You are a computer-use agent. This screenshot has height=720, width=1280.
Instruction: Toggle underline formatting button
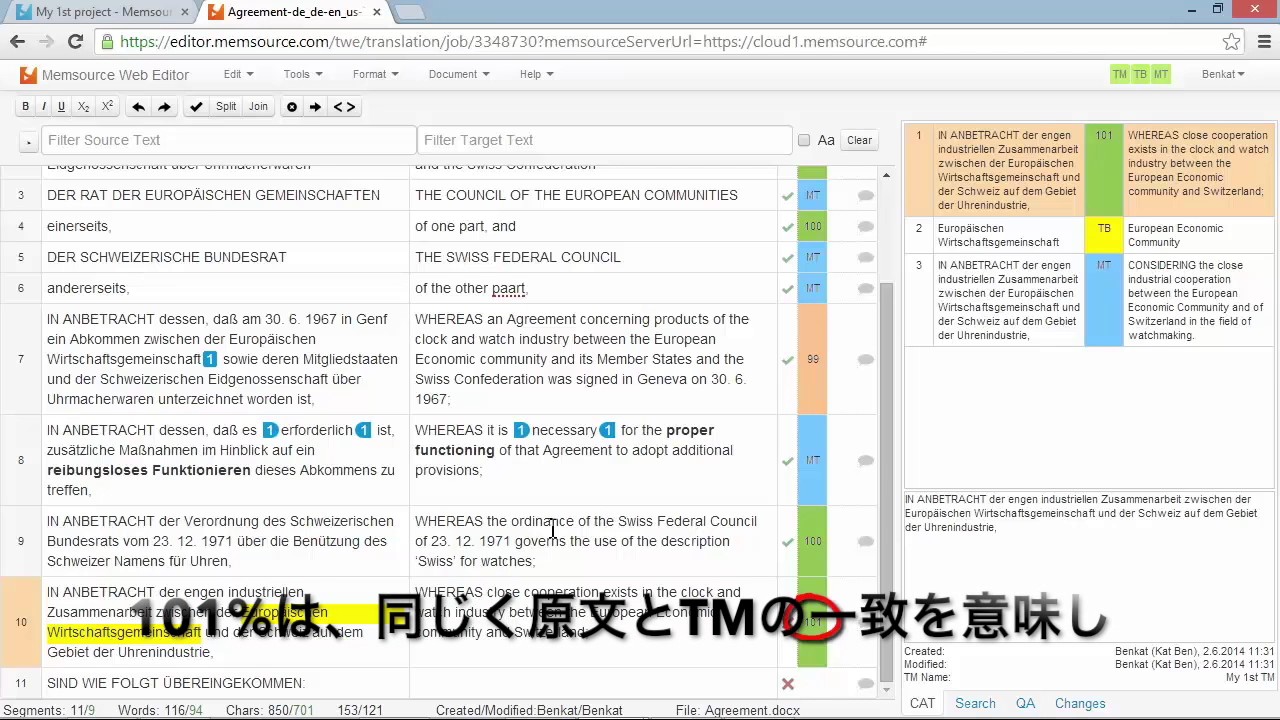pyautogui.click(x=61, y=107)
